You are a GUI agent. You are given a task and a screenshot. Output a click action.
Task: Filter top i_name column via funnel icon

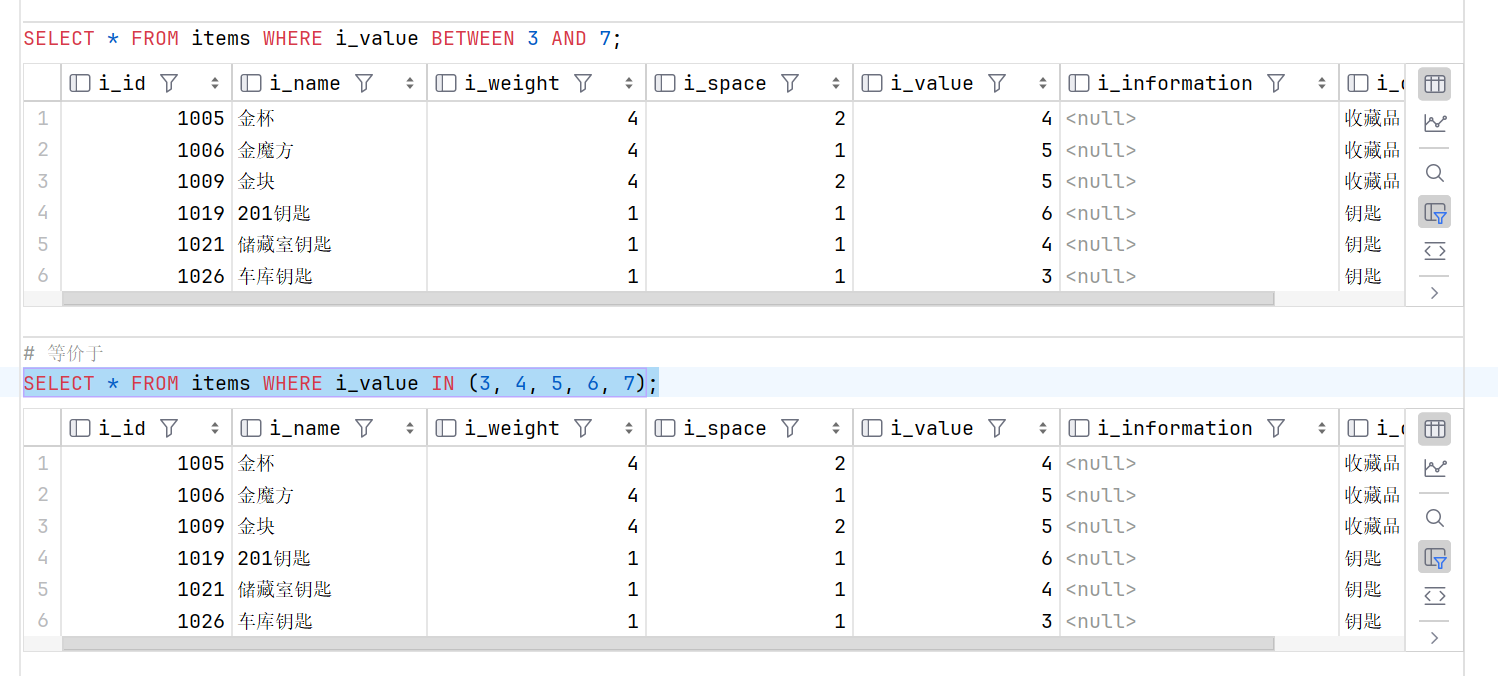coord(364,83)
